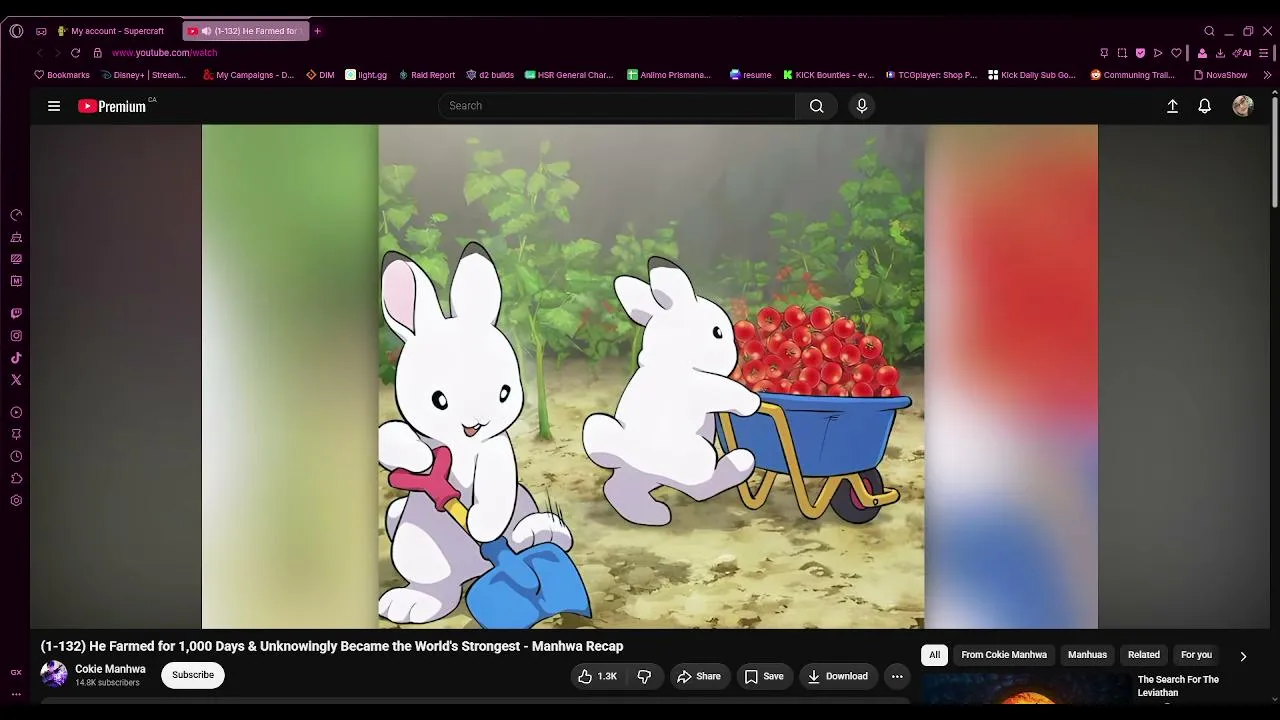
Task: Open History from the sidebar clock icon
Action: 16,456
